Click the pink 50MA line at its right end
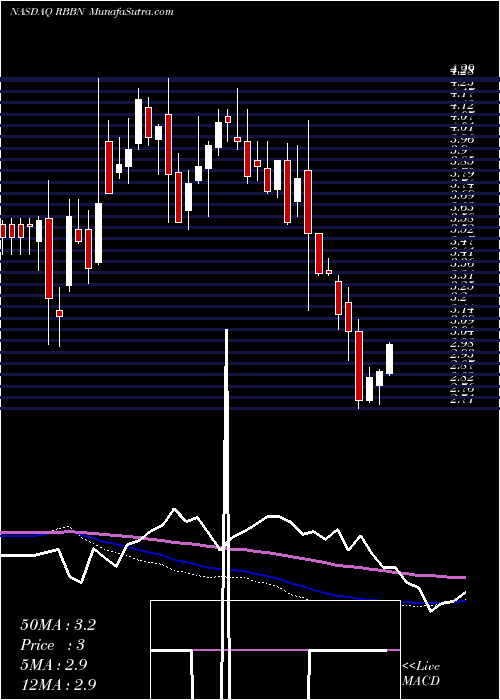500x700 pixels. [x=462, y=577]
